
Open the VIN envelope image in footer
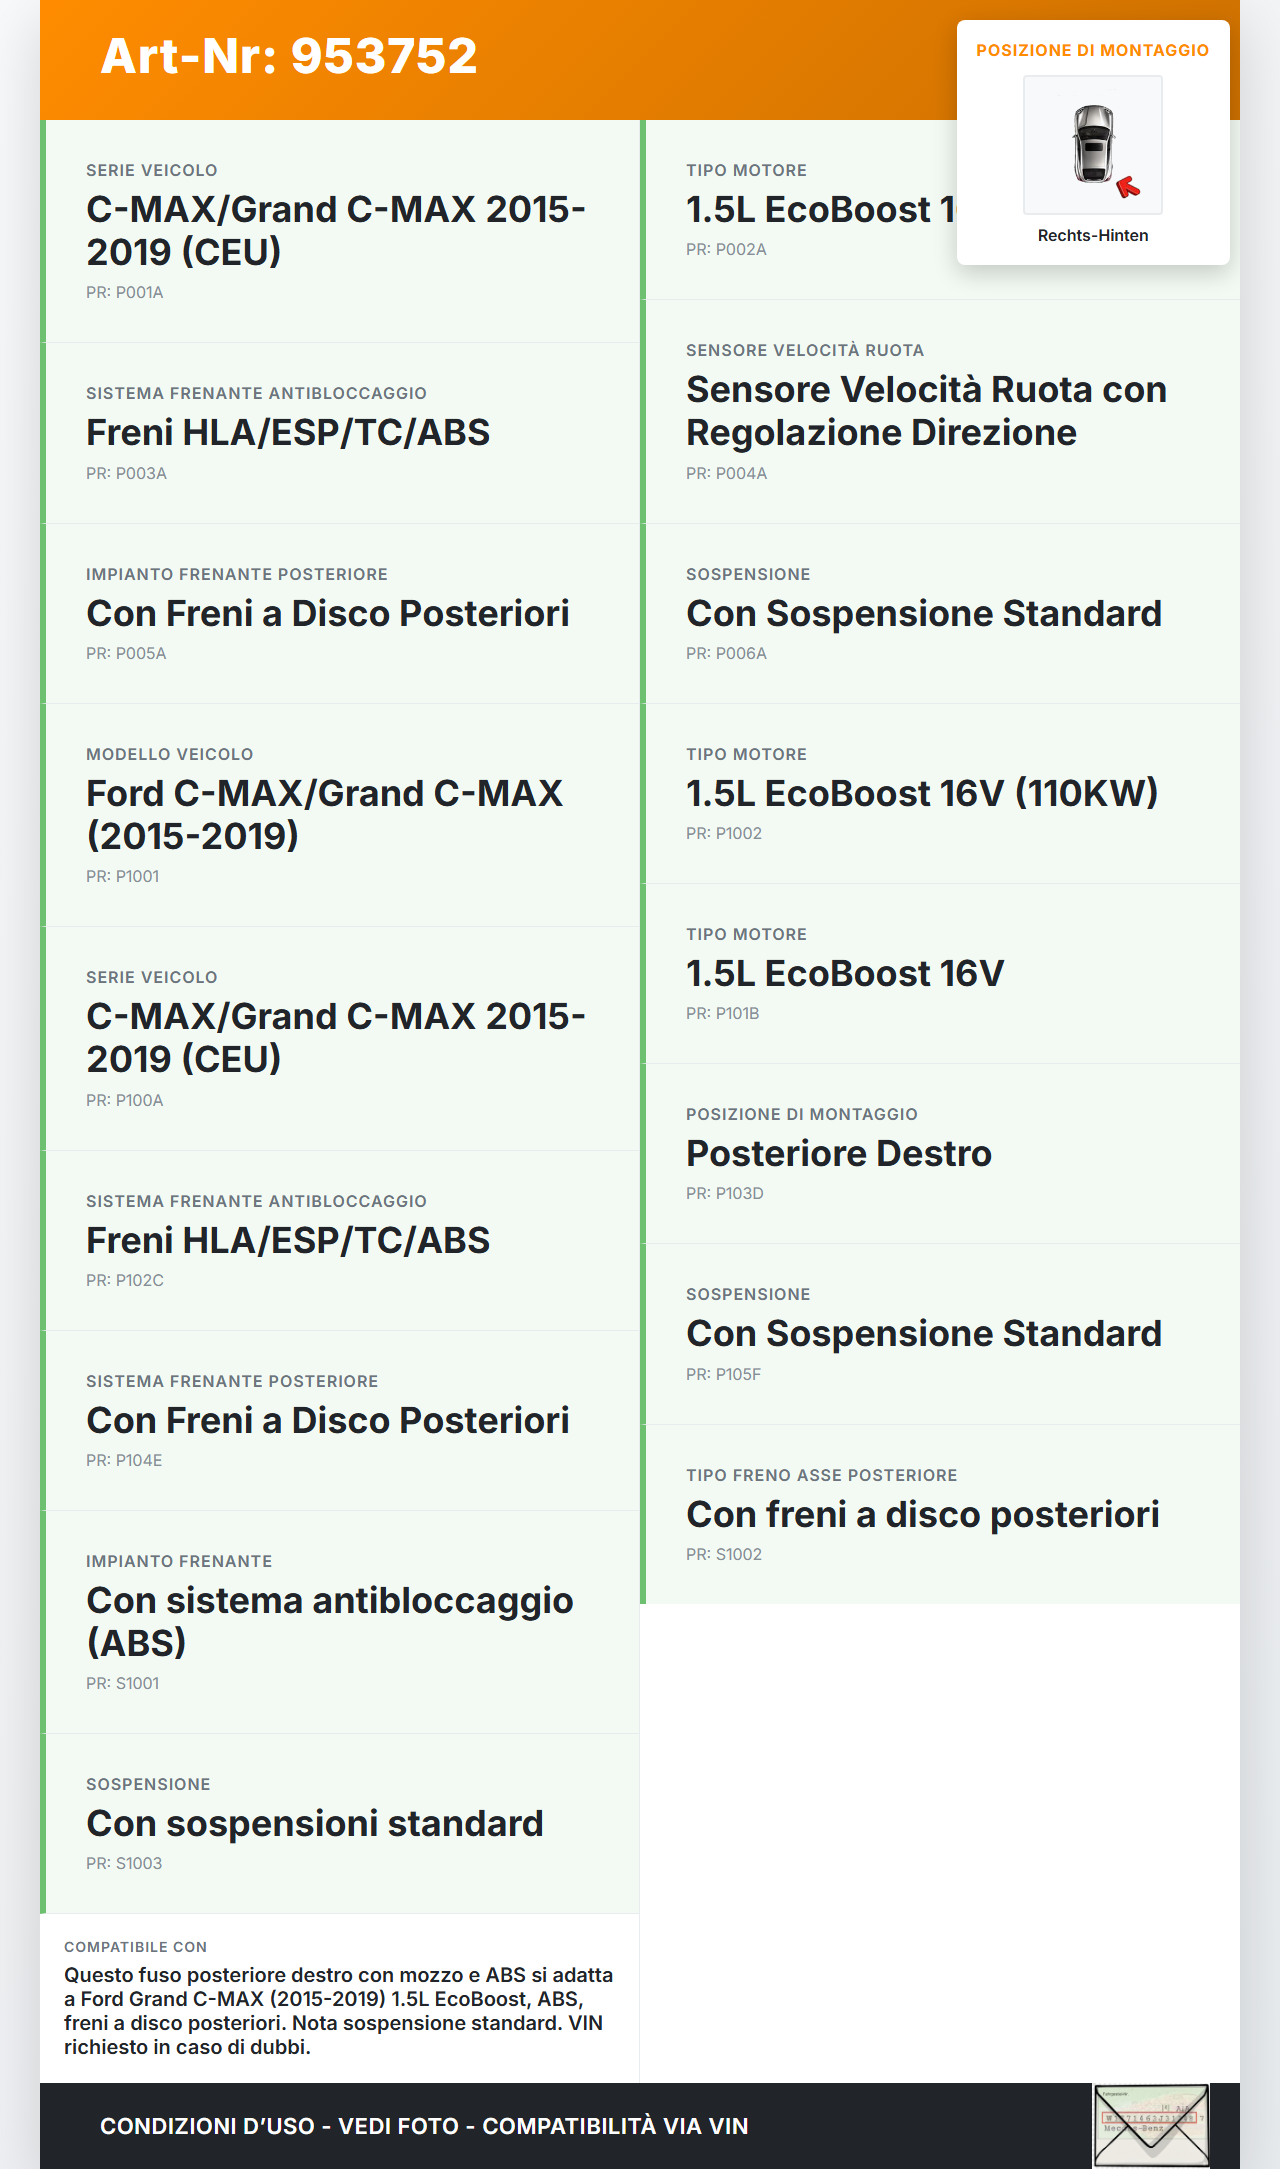[x=1151, y=2125]
